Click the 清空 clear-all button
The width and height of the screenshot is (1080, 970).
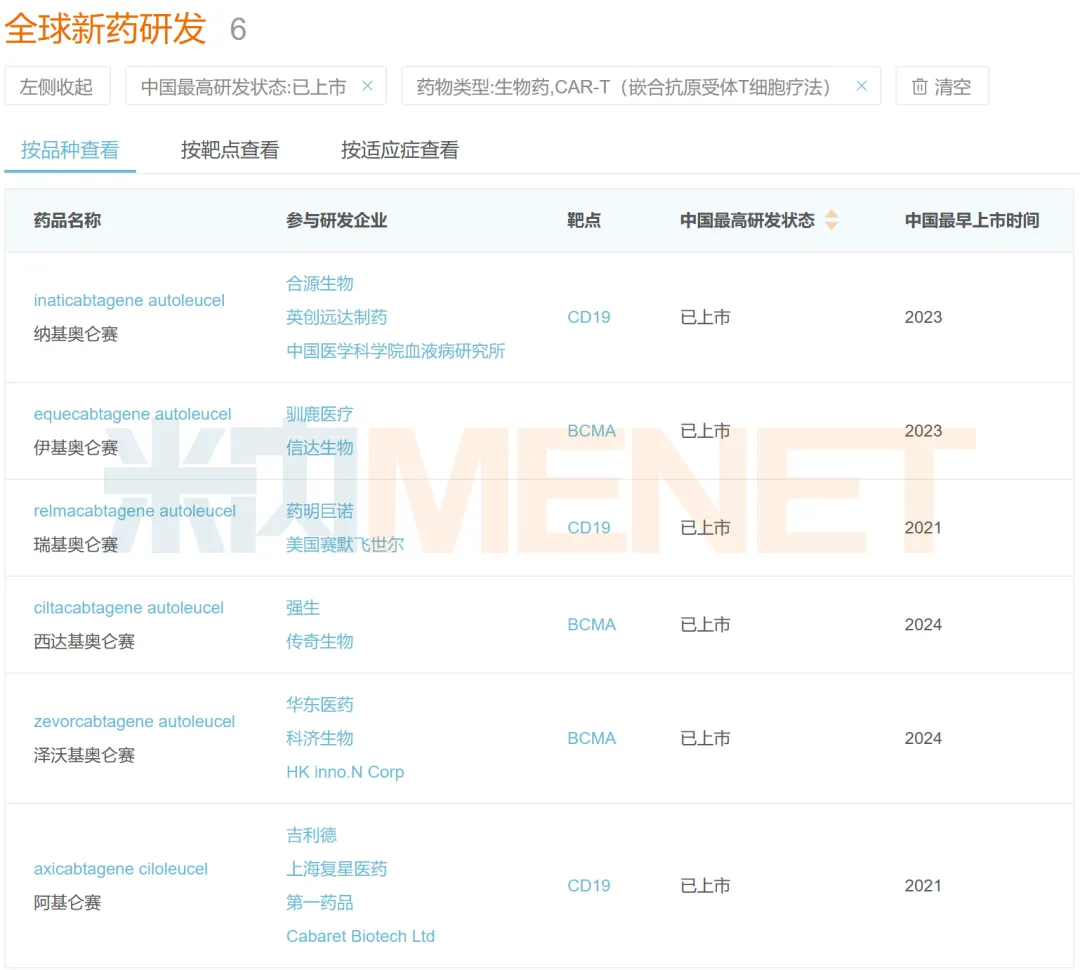click(x=941, y=87)
